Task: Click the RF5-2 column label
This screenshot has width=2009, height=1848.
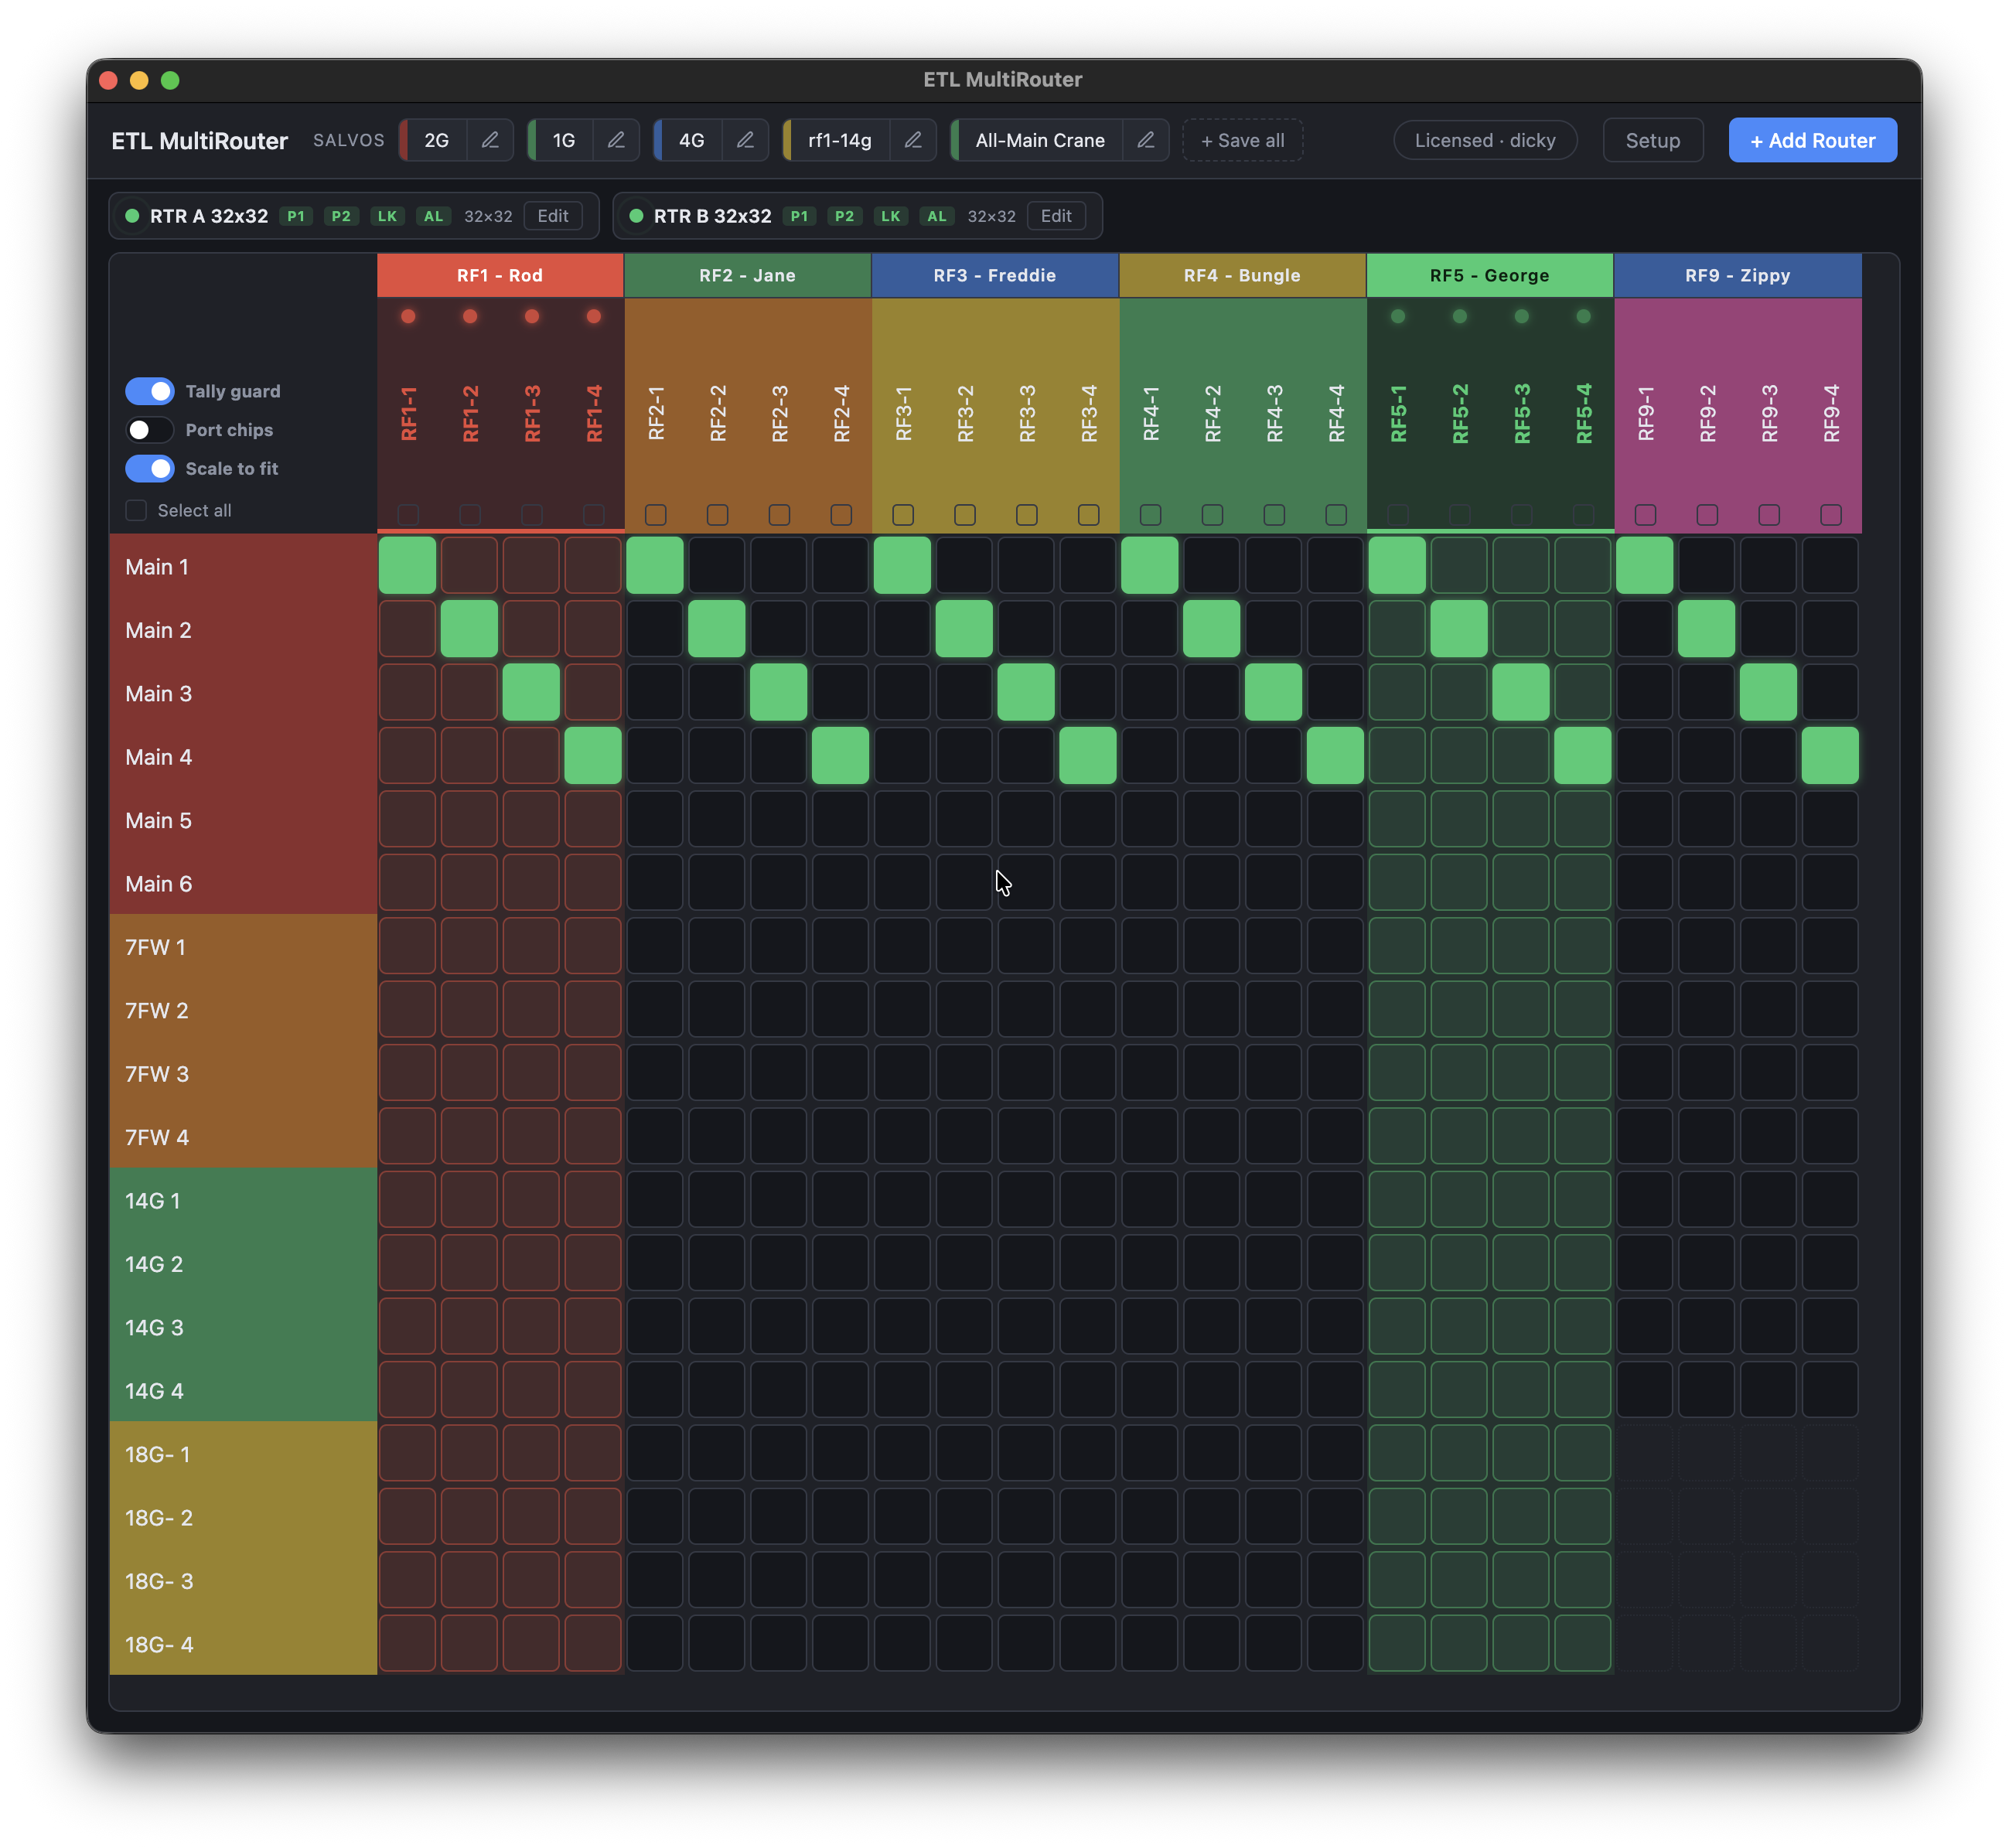Action: tap(1460, 413)
